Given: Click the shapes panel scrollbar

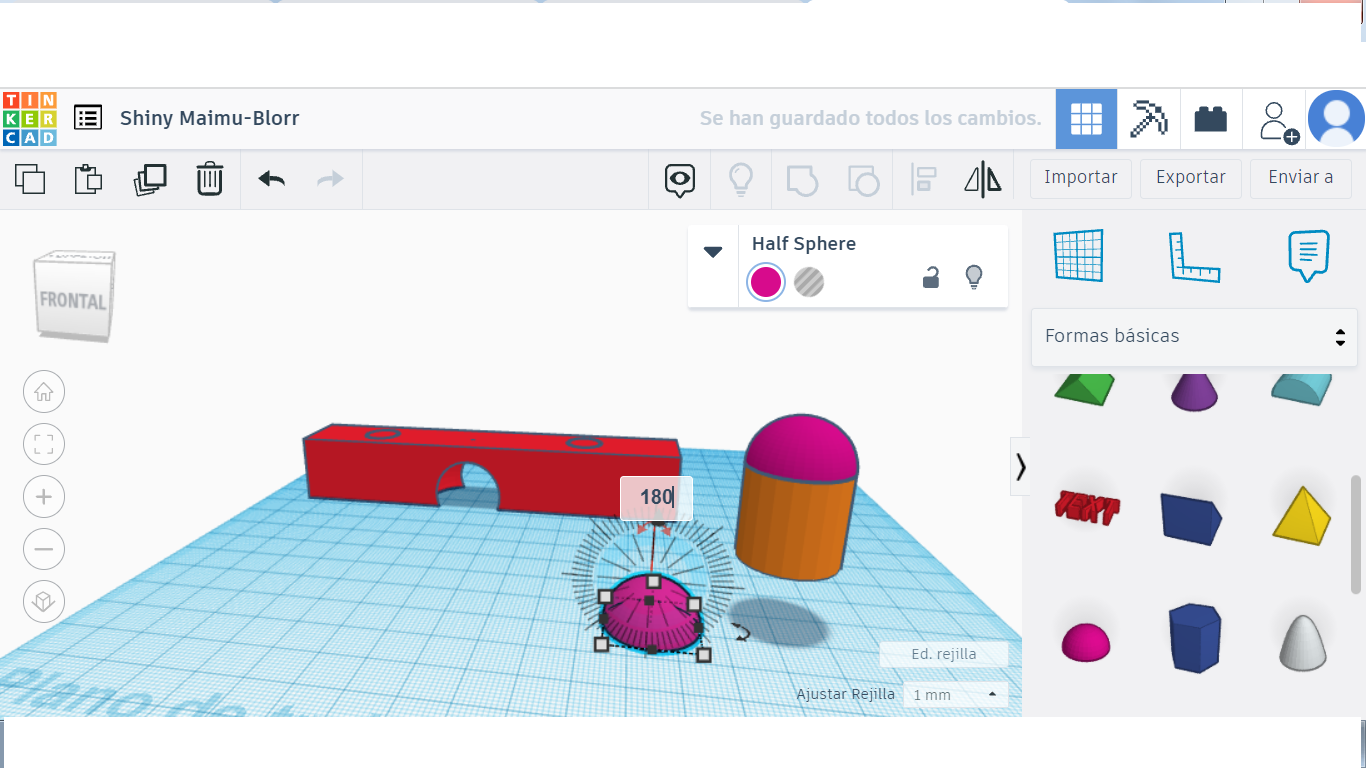Looking at the screenshot, I should [x=1356, y=535].
